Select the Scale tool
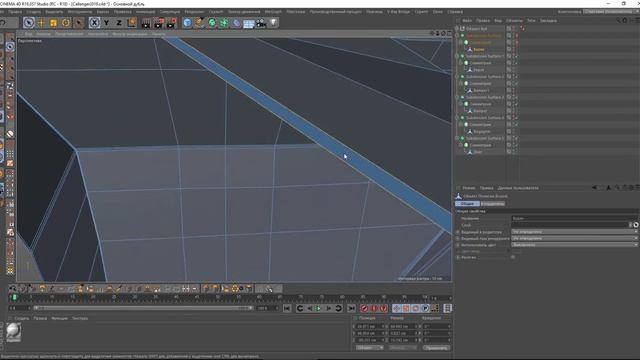 (53, 23)
